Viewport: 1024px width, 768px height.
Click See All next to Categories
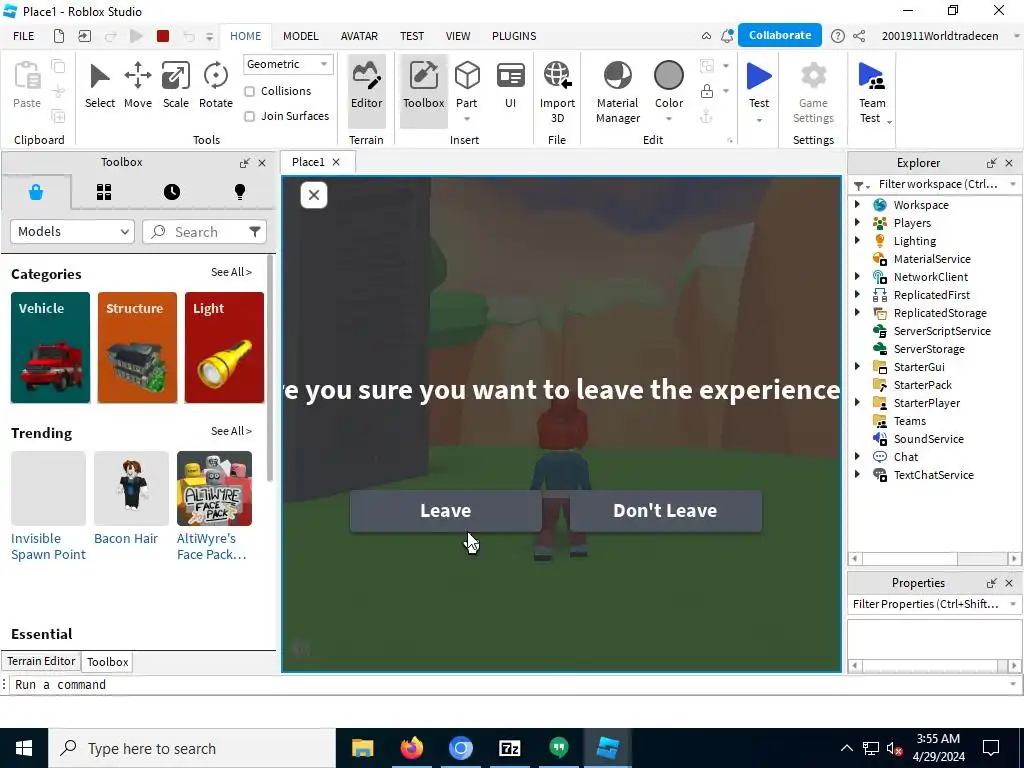[231, 272]
